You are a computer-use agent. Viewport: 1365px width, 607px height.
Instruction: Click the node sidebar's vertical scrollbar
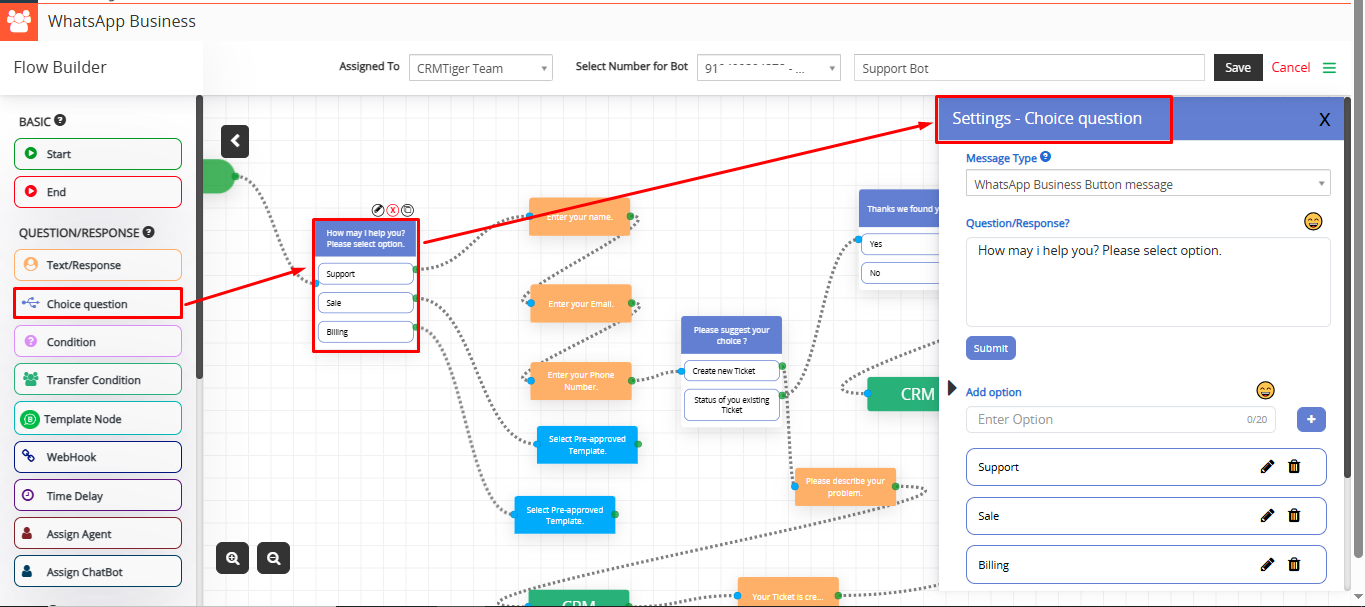pyautogui.click(x=200, y=237)
